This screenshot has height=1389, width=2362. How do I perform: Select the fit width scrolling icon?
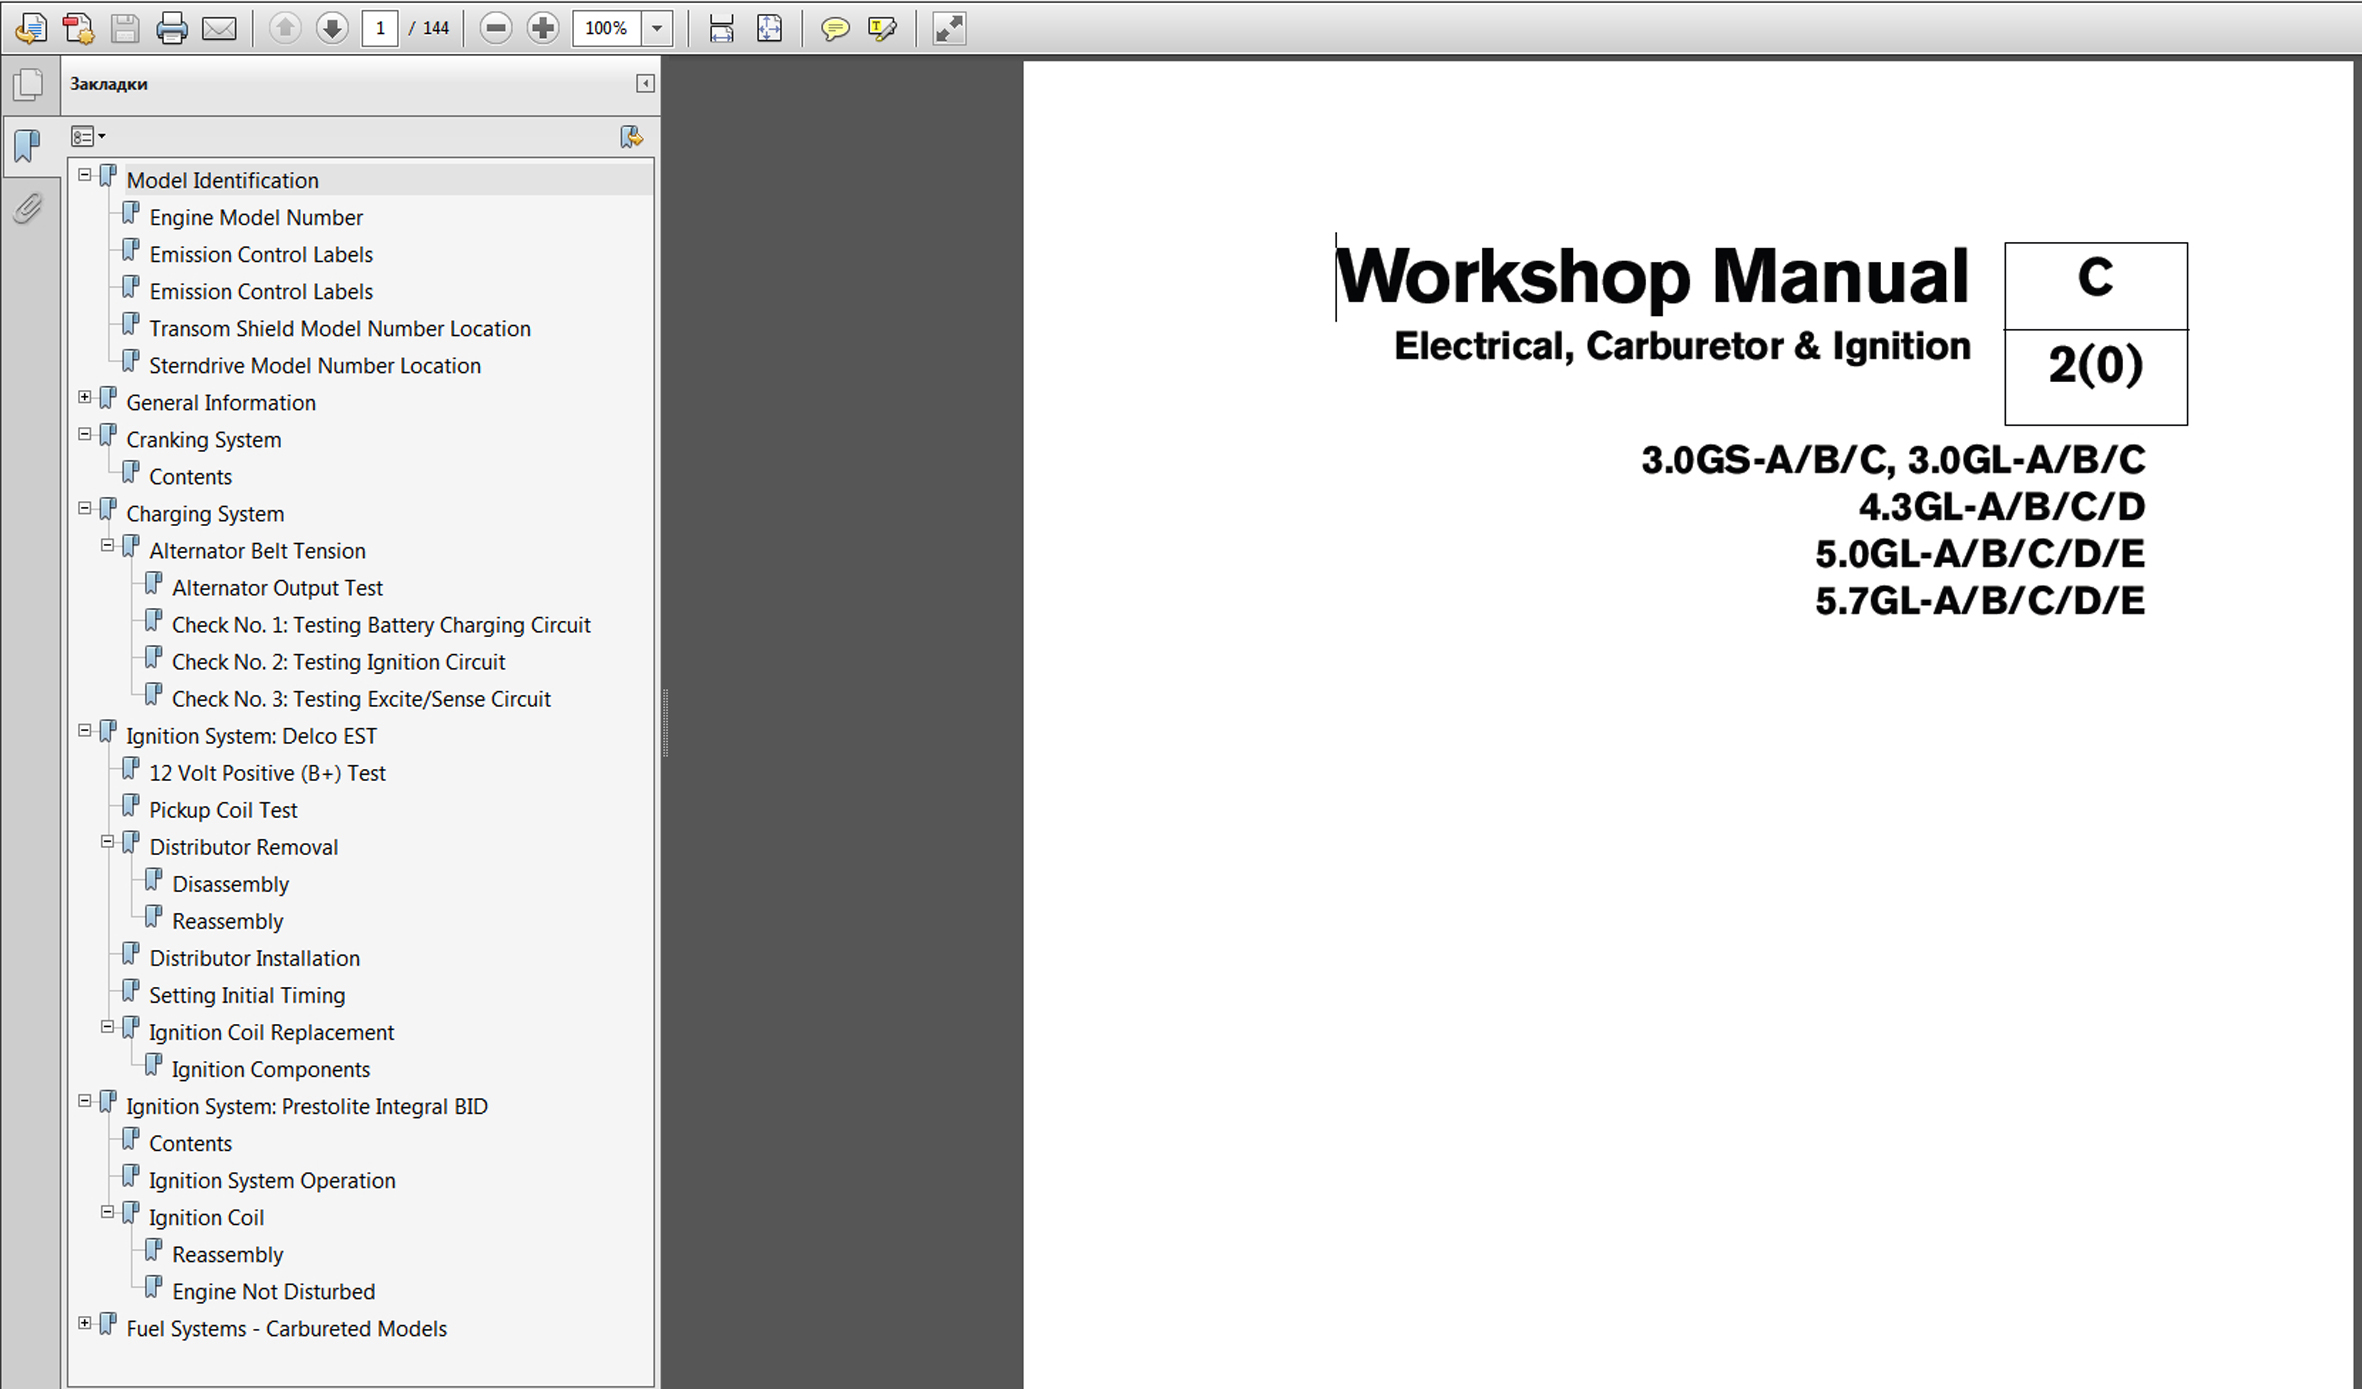tap(721, 28)
